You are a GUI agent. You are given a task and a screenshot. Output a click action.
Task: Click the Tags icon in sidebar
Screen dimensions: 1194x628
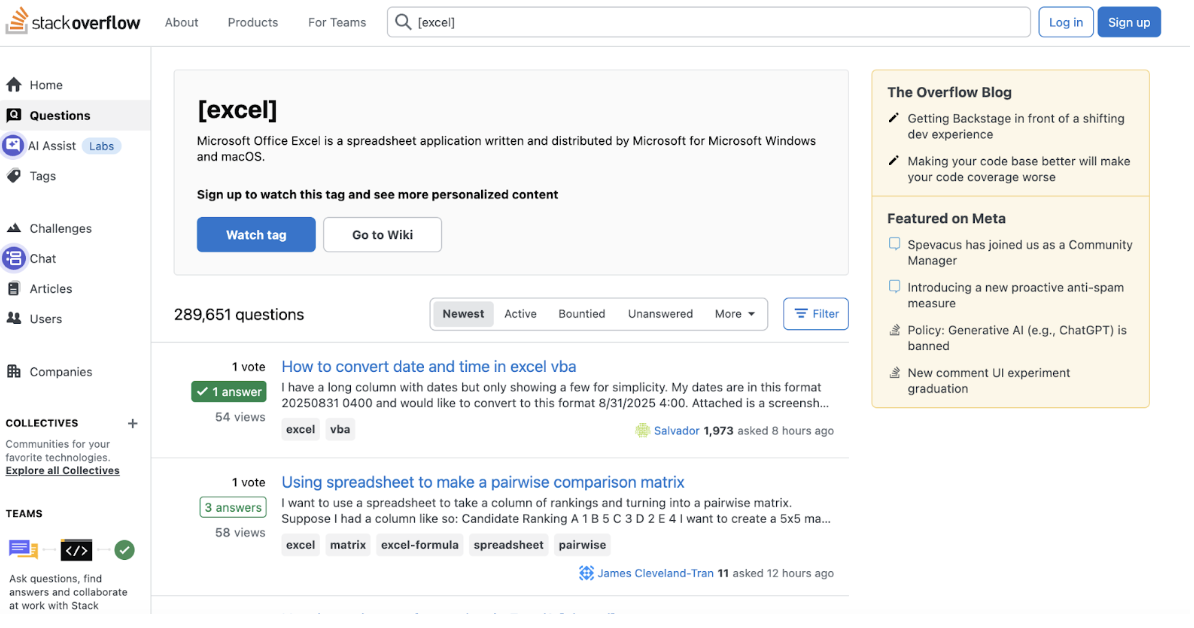14,176
